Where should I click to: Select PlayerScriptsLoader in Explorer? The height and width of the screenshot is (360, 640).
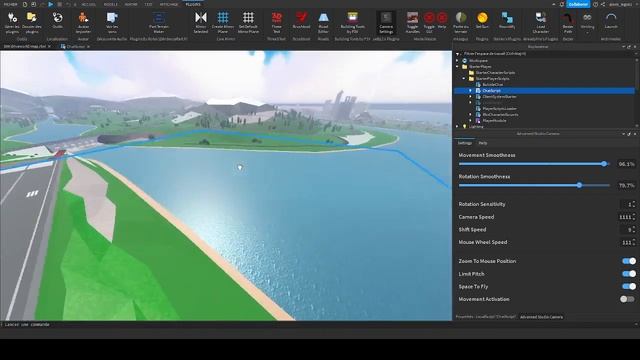(x=499, y=109)
